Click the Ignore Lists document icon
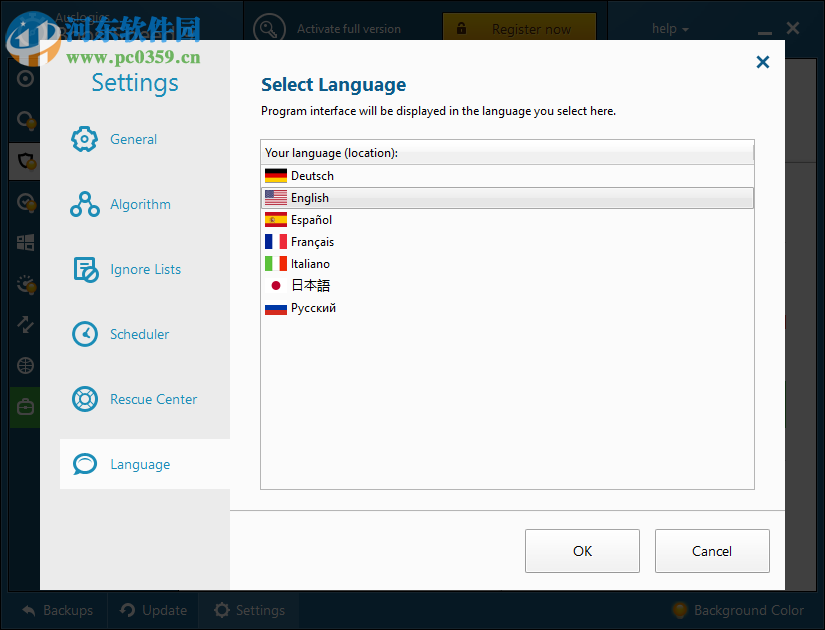The image size is (825, 630). click(85, 269)
